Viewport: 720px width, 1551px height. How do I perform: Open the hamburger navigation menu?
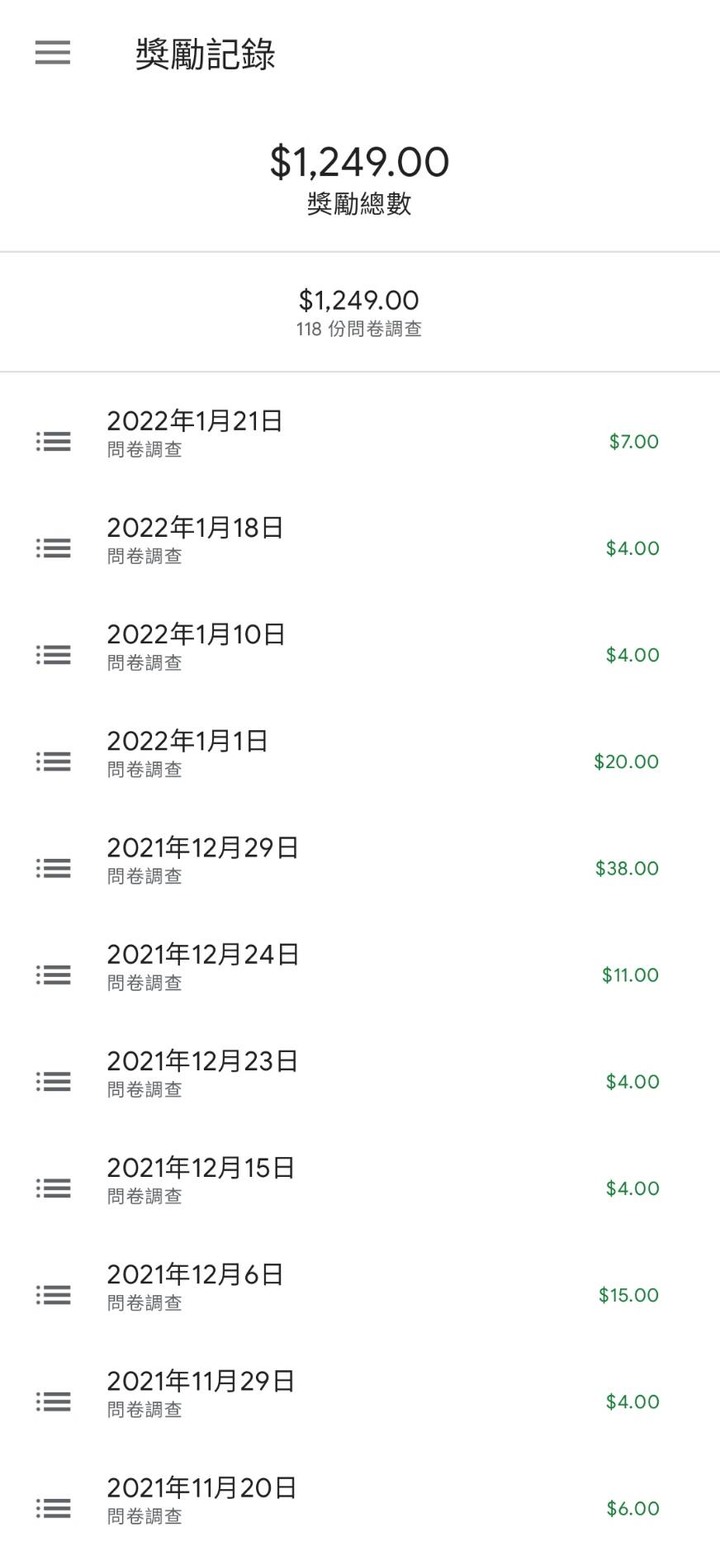pyautogui.click(x=53, y=54)
